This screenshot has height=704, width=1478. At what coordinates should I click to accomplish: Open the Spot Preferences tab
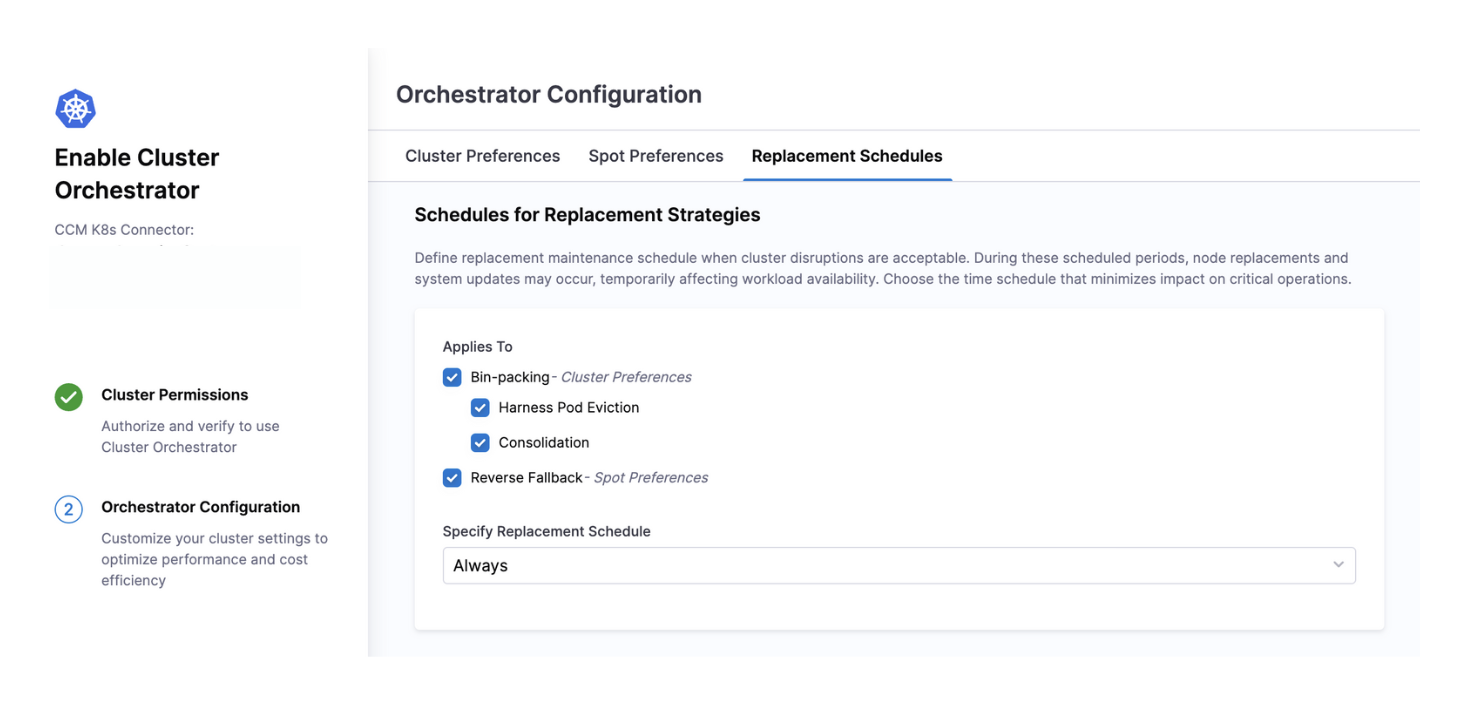(655, 156)
